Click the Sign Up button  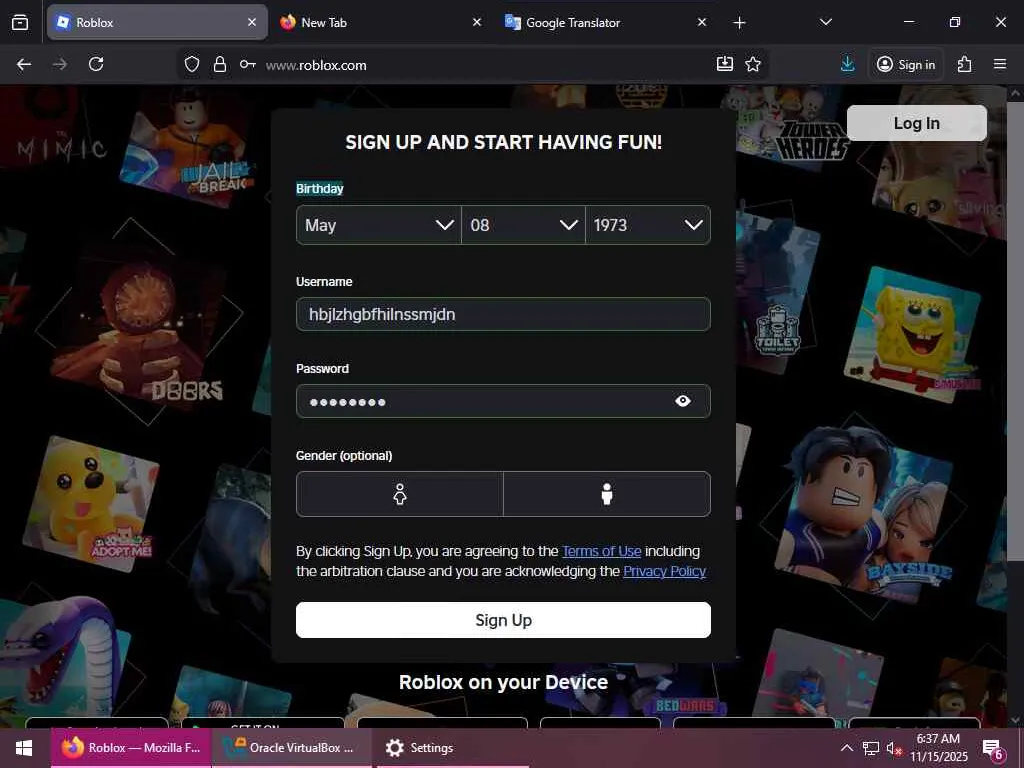pos(503,620)
